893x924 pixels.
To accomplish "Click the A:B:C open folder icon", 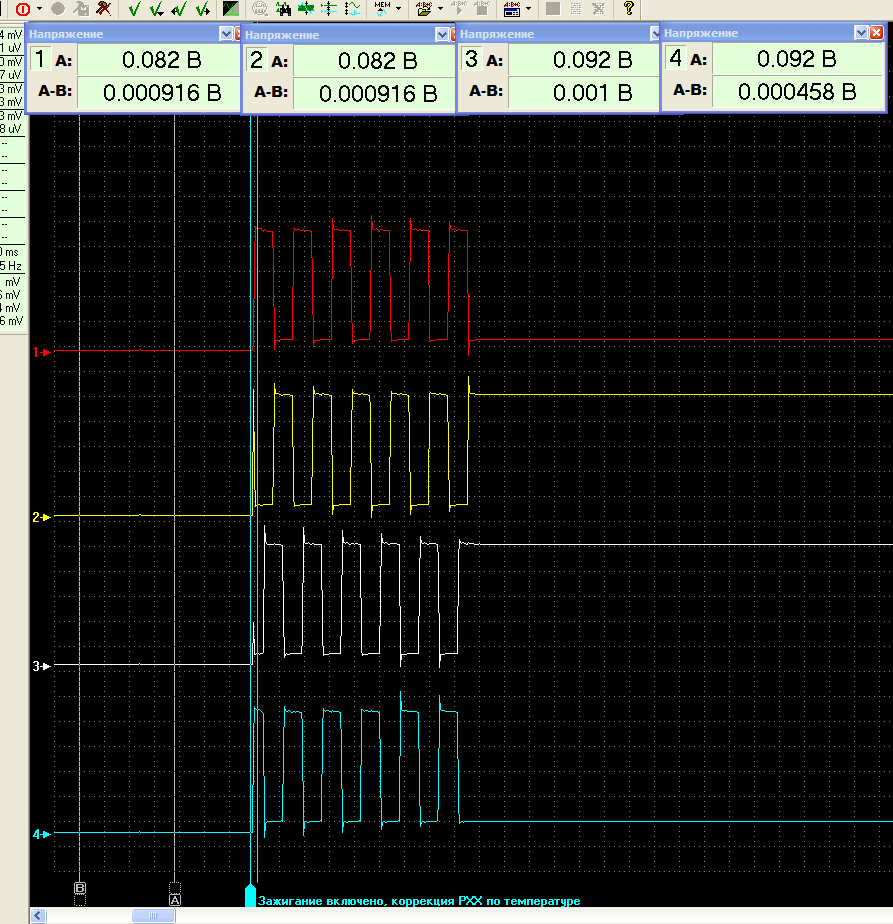I will click(x=424, y=9).
